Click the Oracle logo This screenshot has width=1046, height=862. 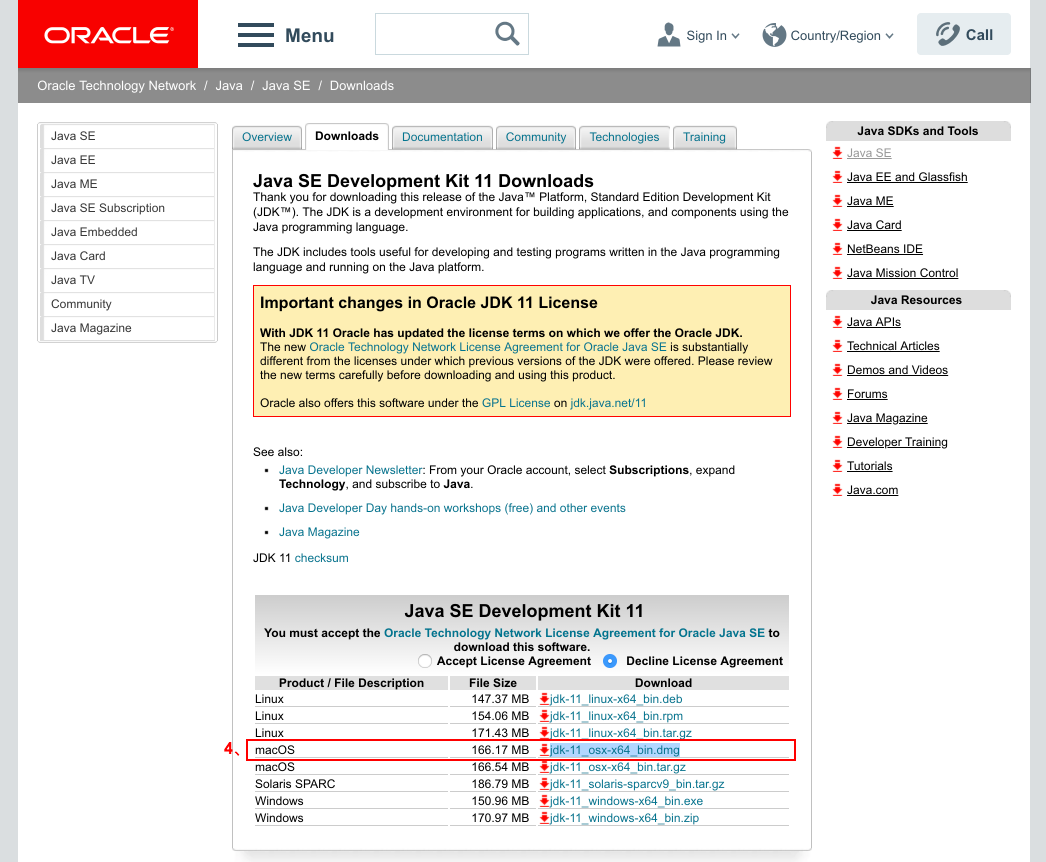point(108,35)
